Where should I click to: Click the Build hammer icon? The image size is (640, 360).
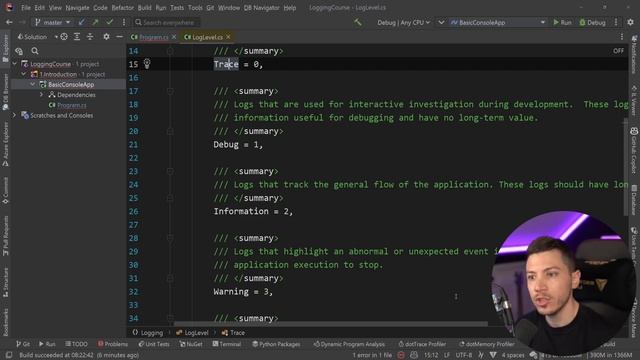358,22
